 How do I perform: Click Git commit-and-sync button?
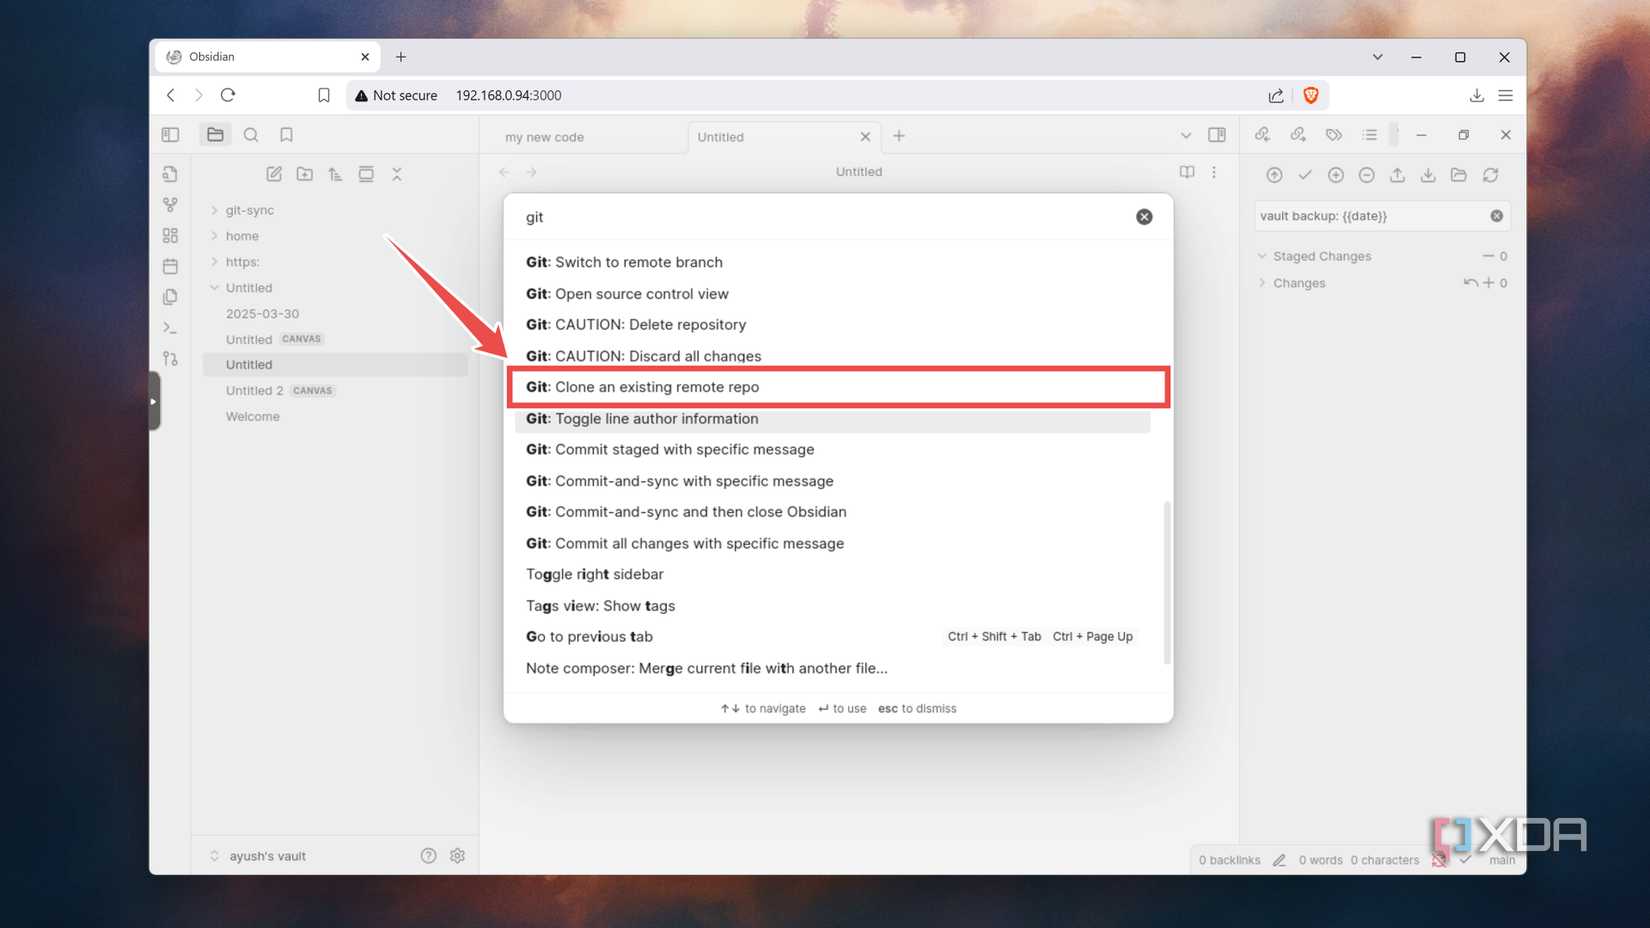[1274, 175]
